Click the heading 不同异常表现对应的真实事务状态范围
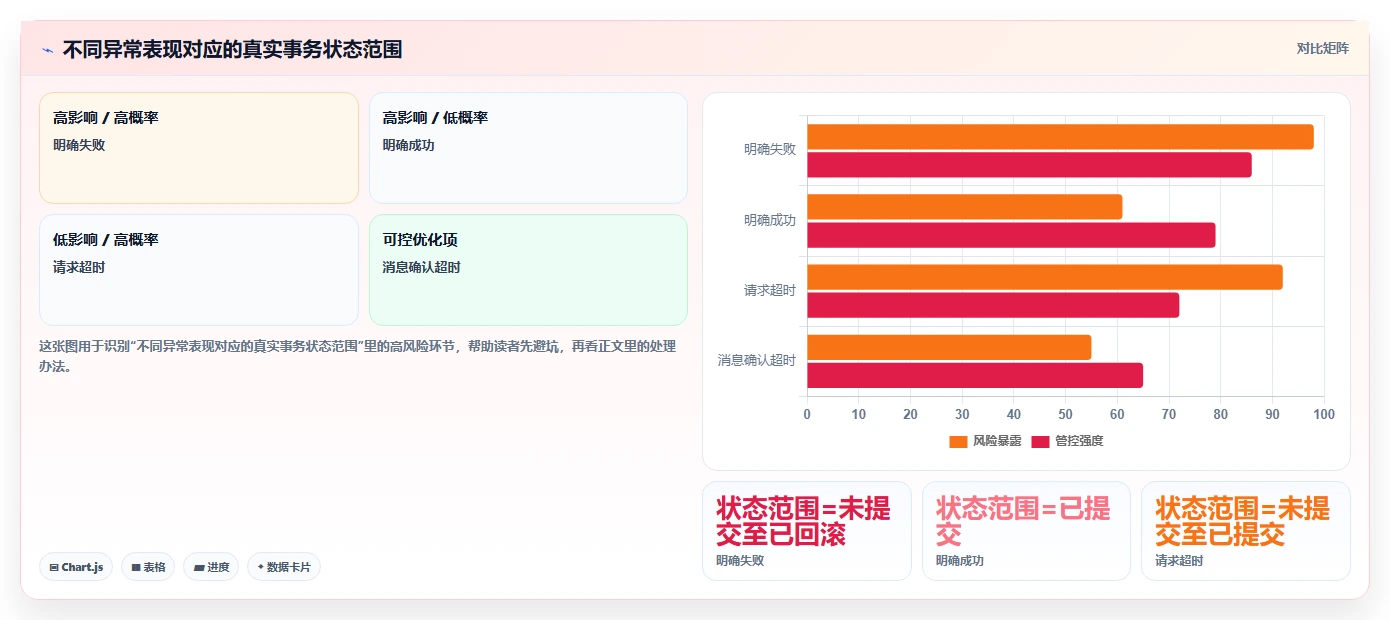The image size is (1390, 620). point(232,49)
